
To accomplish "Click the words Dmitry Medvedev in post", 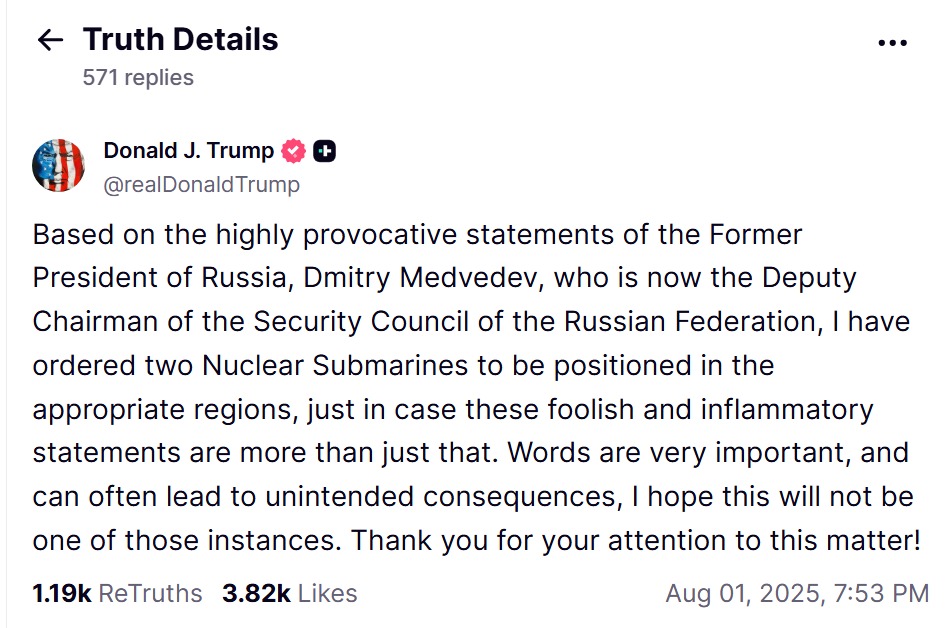I will [x=419, y=278].
